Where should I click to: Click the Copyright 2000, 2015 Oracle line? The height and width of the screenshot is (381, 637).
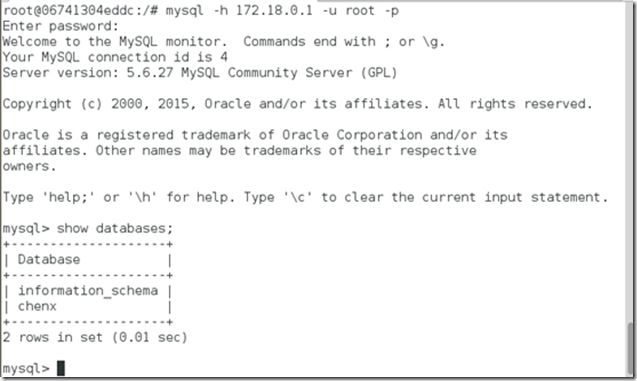click(297, 104)
